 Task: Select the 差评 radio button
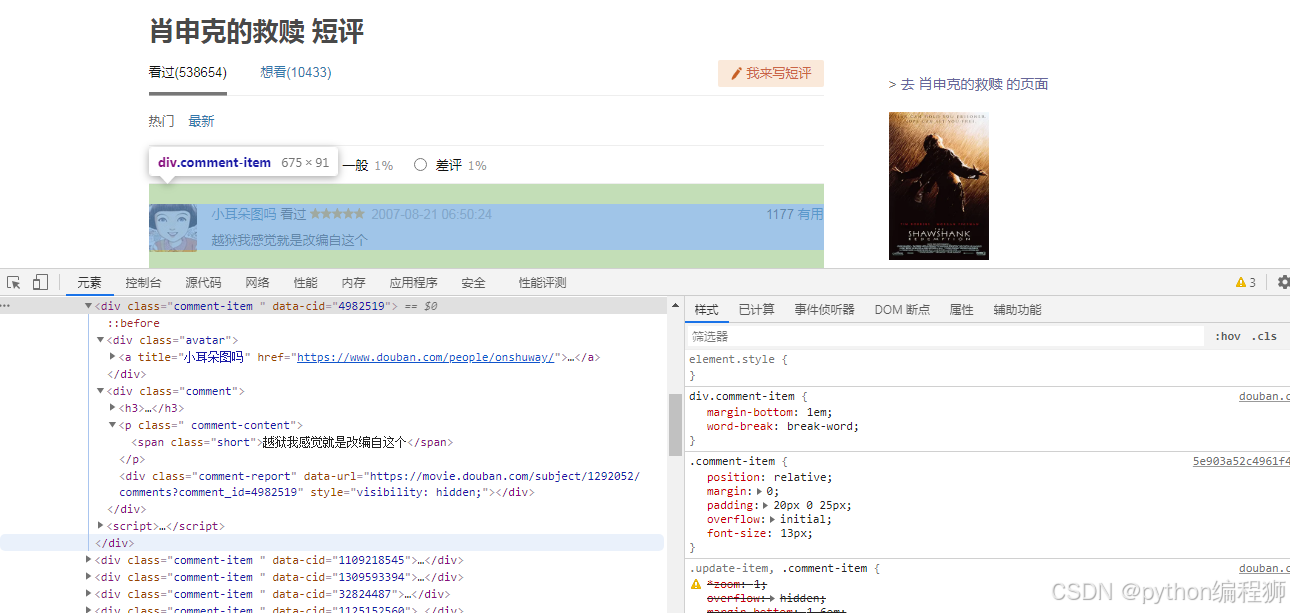pyautogui.click(x=420, y=165)
